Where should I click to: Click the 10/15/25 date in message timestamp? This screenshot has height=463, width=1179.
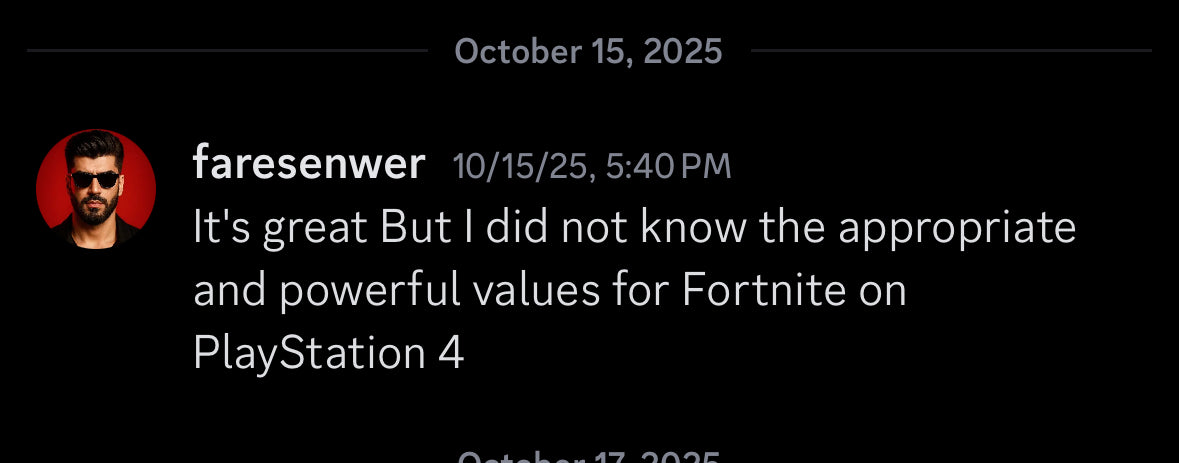(x=521, y=166)
